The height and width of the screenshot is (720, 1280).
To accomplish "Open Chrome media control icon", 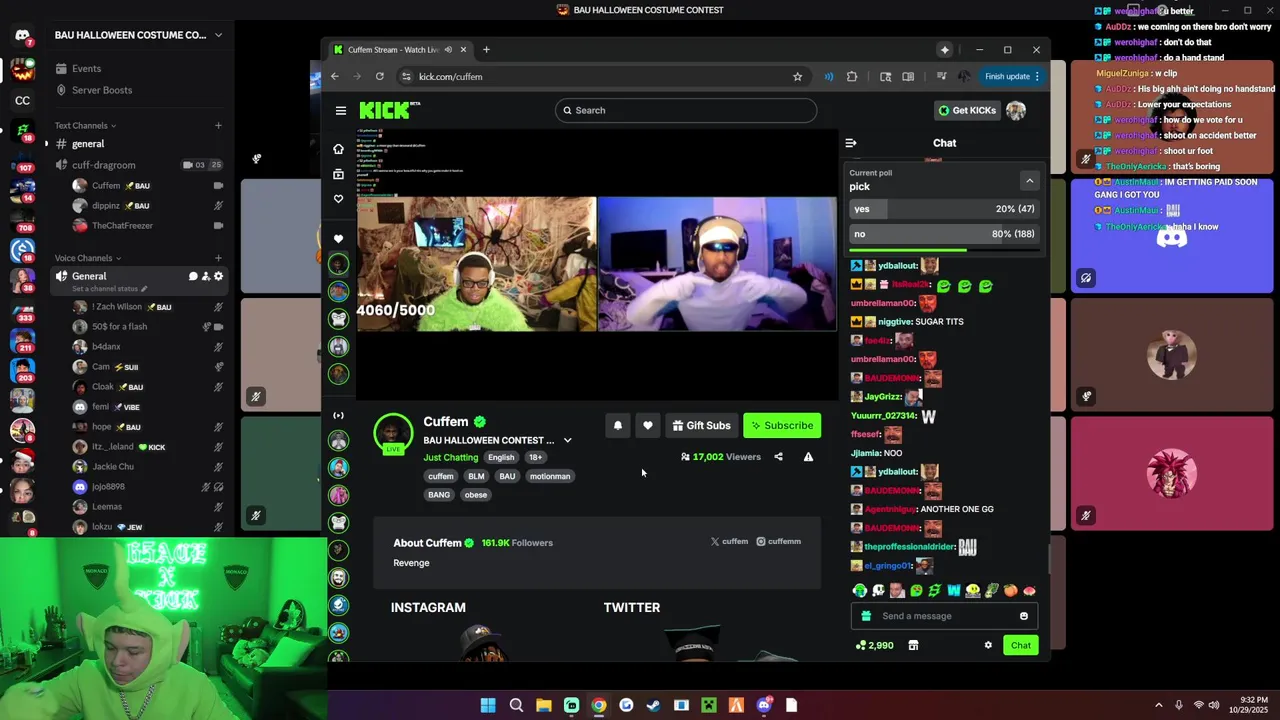I will point(941,77).
